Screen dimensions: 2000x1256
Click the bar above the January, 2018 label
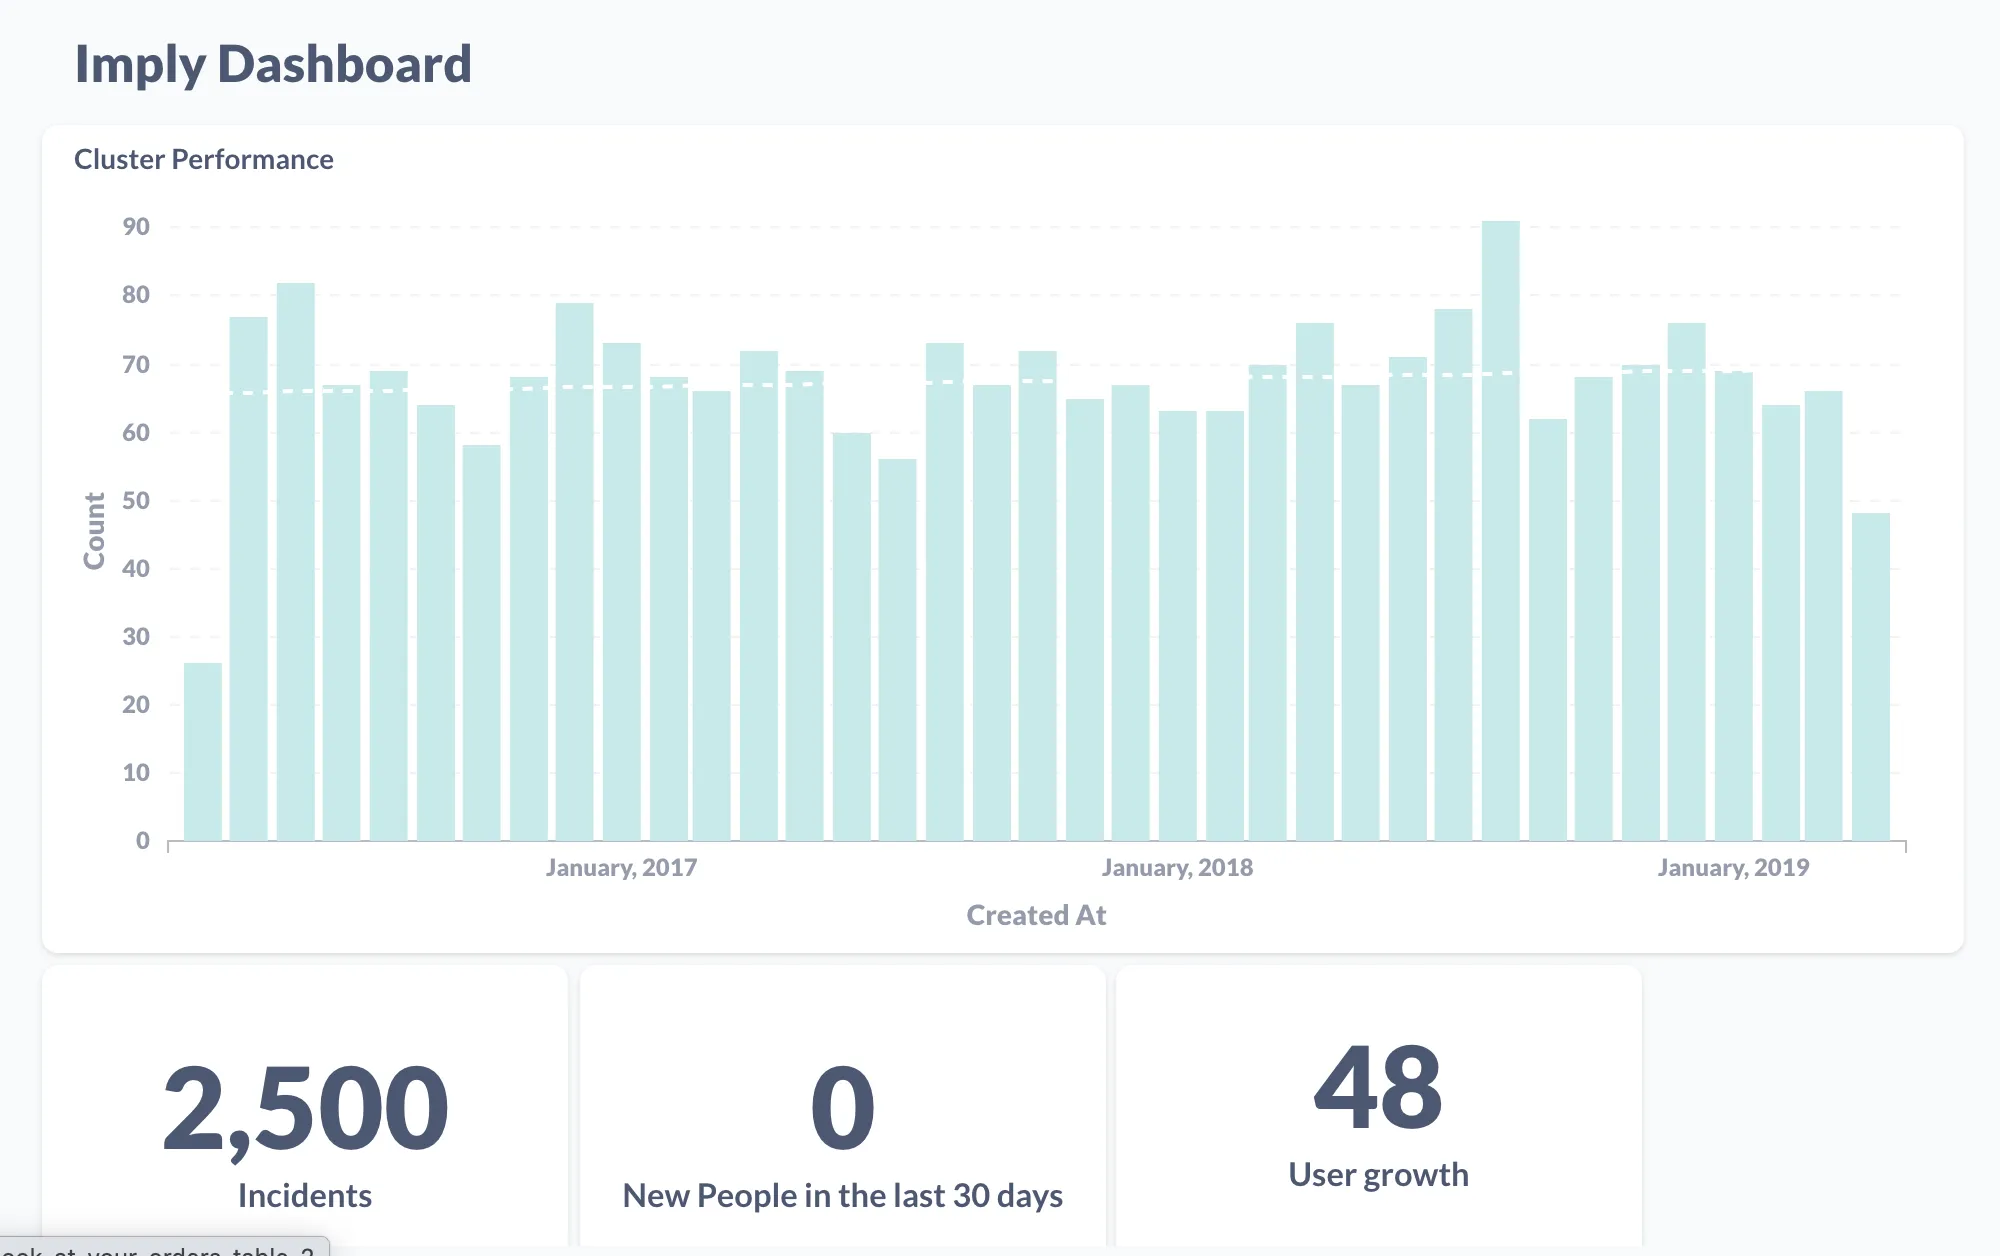[1177, 626]
